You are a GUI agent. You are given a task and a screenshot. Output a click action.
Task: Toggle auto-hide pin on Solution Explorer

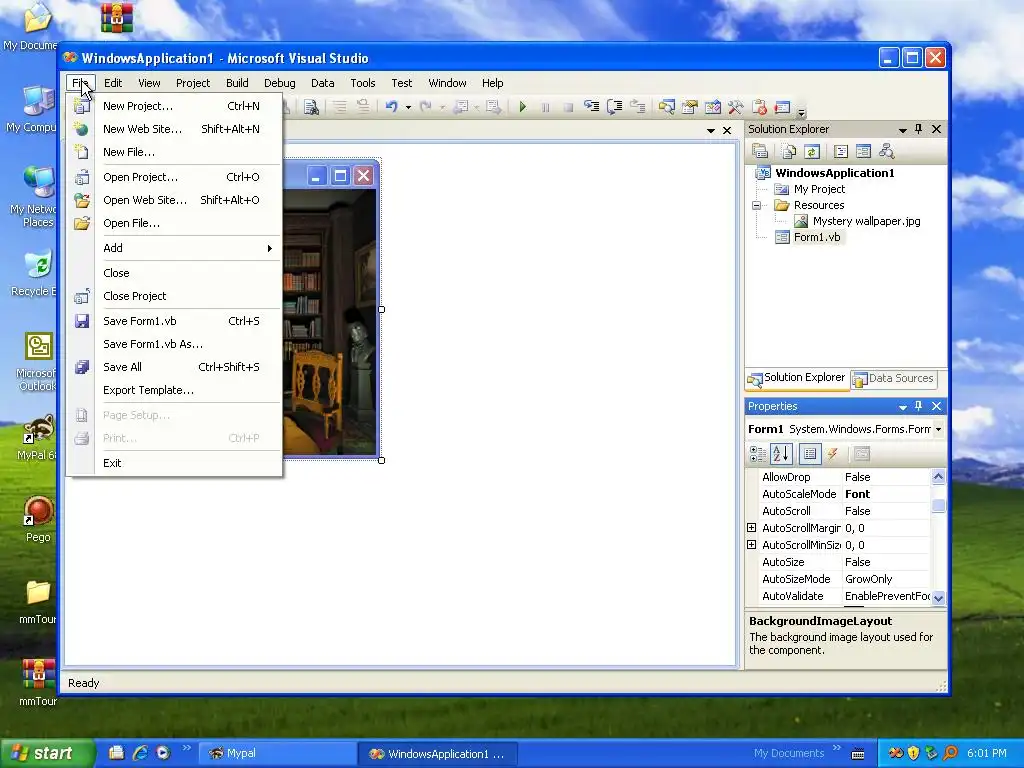pos(918,129)
